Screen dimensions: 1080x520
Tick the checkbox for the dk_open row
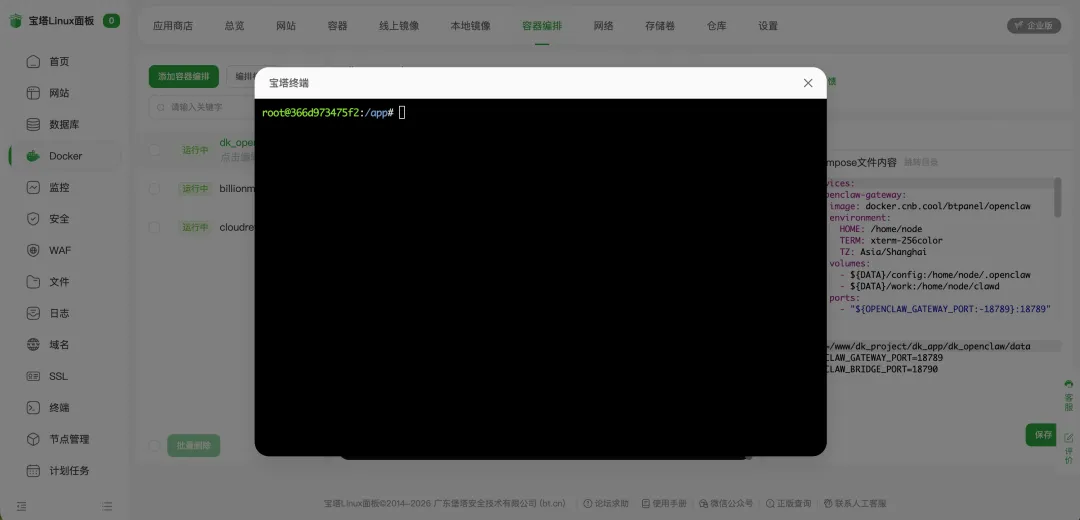pos(155,149)
